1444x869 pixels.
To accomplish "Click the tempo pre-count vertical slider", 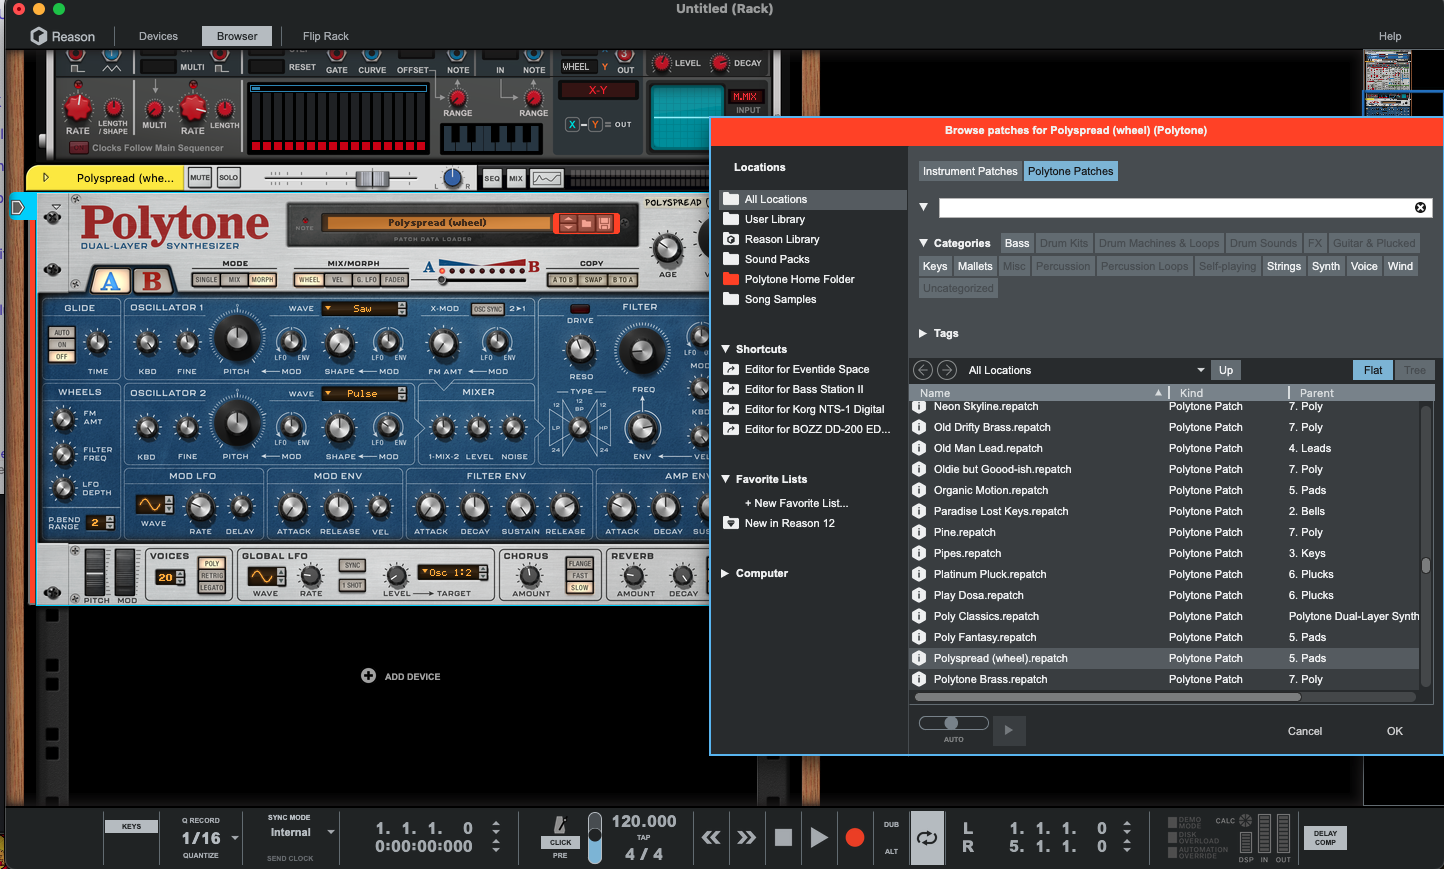I will click(595, 837).
